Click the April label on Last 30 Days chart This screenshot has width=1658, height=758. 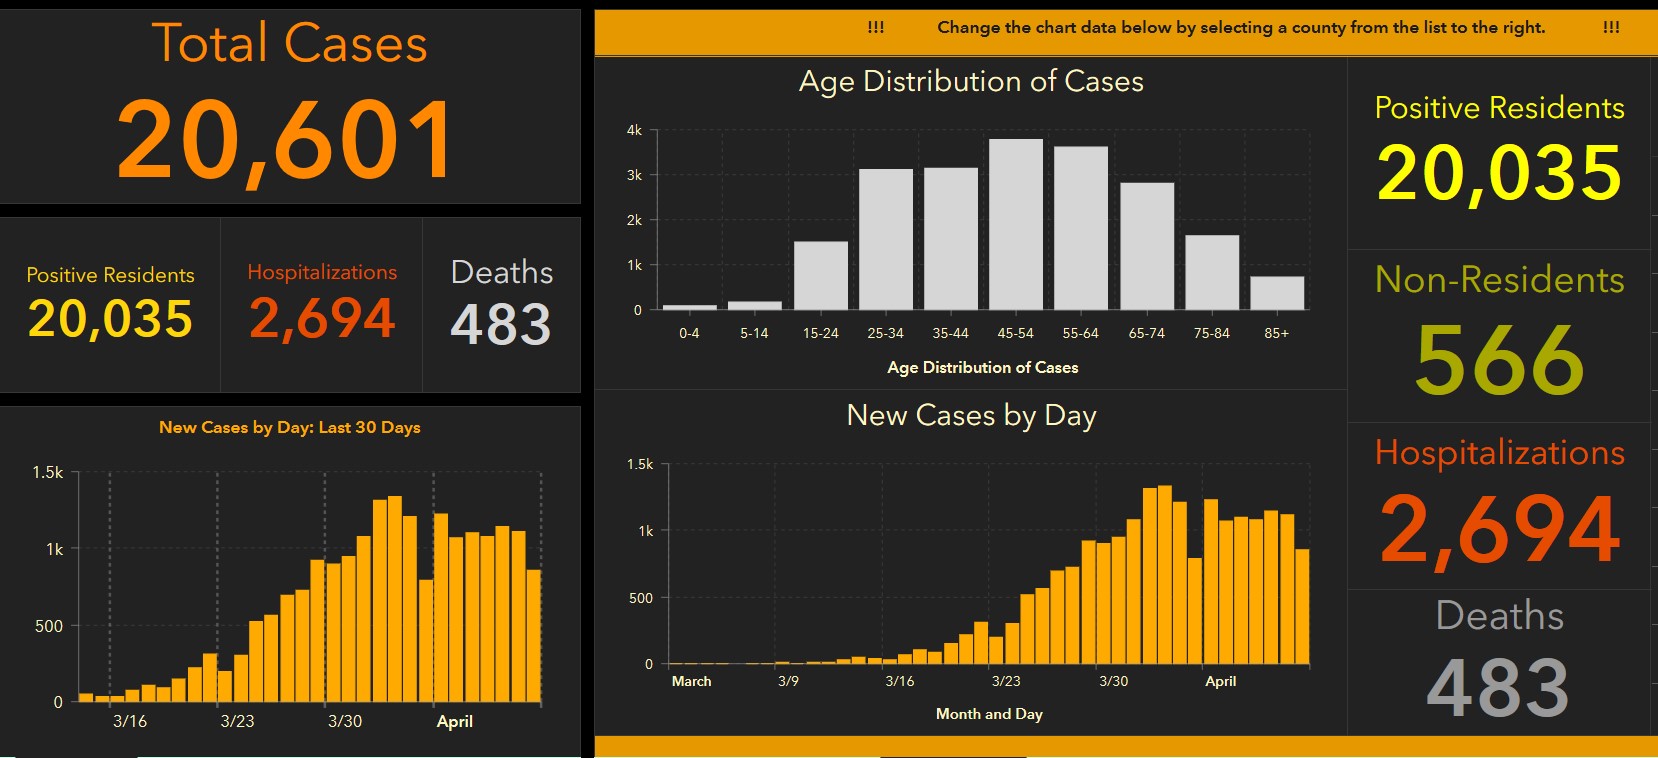pos(455,721)
